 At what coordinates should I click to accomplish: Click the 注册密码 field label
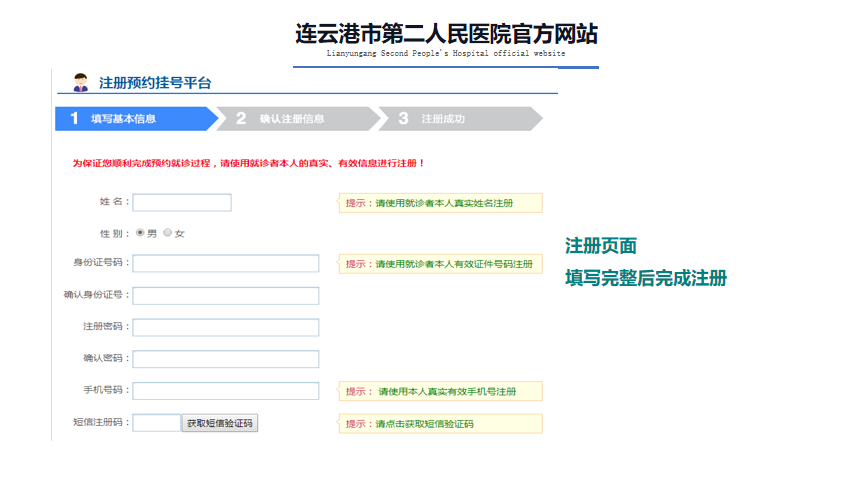tap(106, 326)
